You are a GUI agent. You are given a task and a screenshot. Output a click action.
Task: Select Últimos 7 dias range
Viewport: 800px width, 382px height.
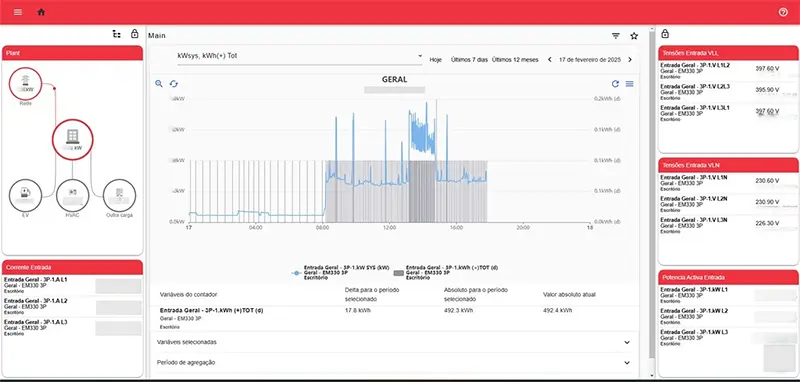pos(469,60)
